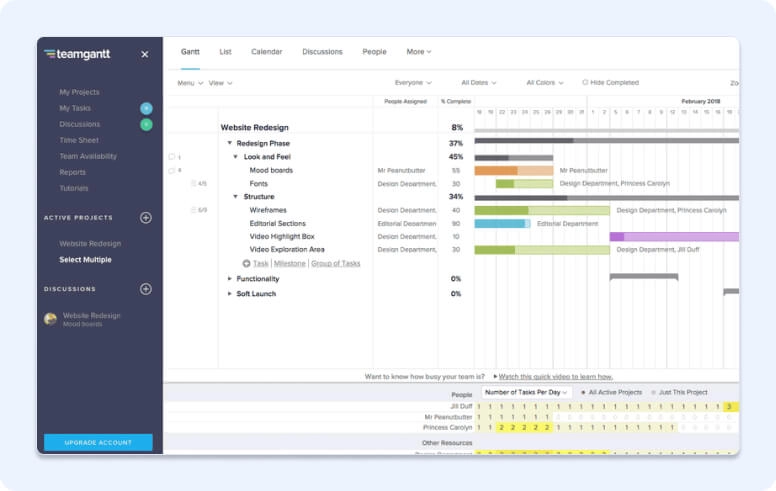Screen dimensions: 776x491
Task: Click Princess Carolyn in the availability panel
Action: click(x=447, y=428)
